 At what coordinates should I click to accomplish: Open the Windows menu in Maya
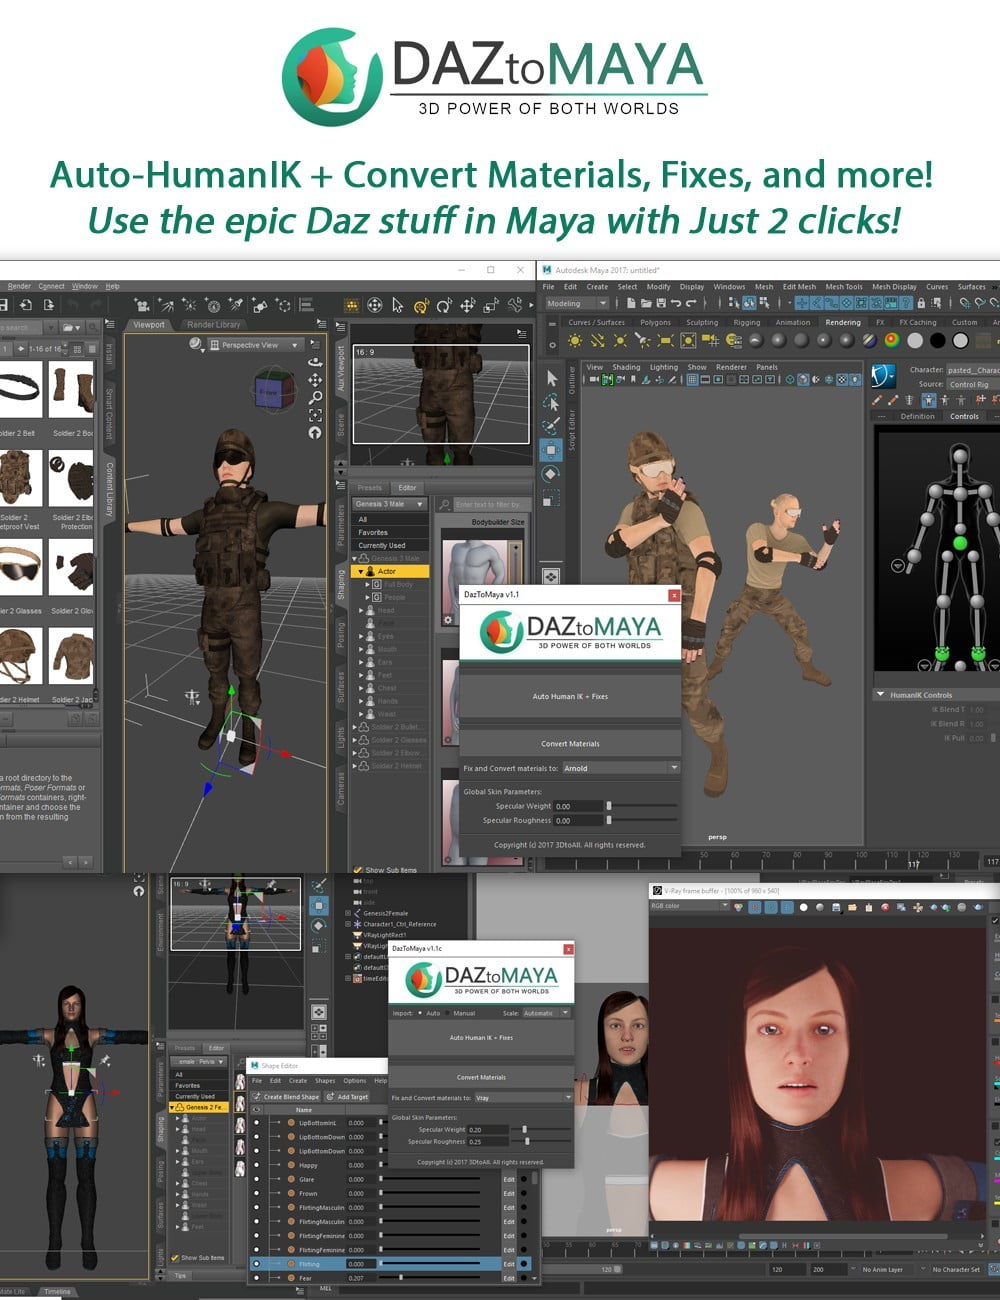click(x=729, y=287)
